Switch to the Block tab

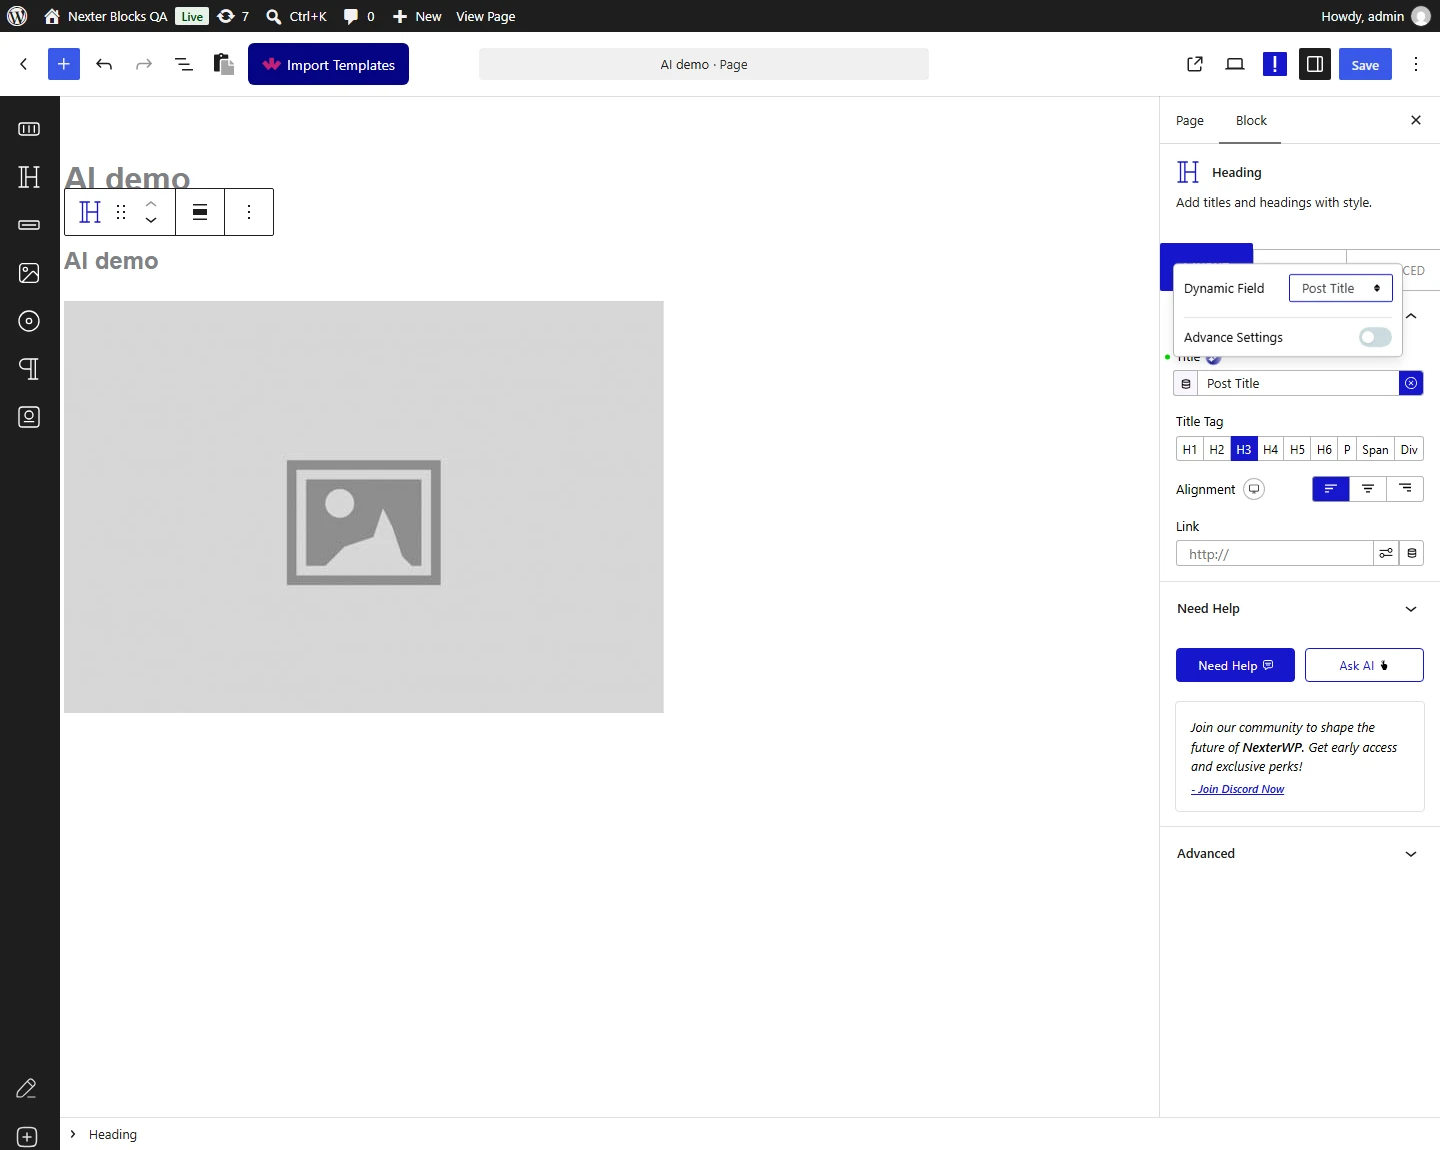1251,120
